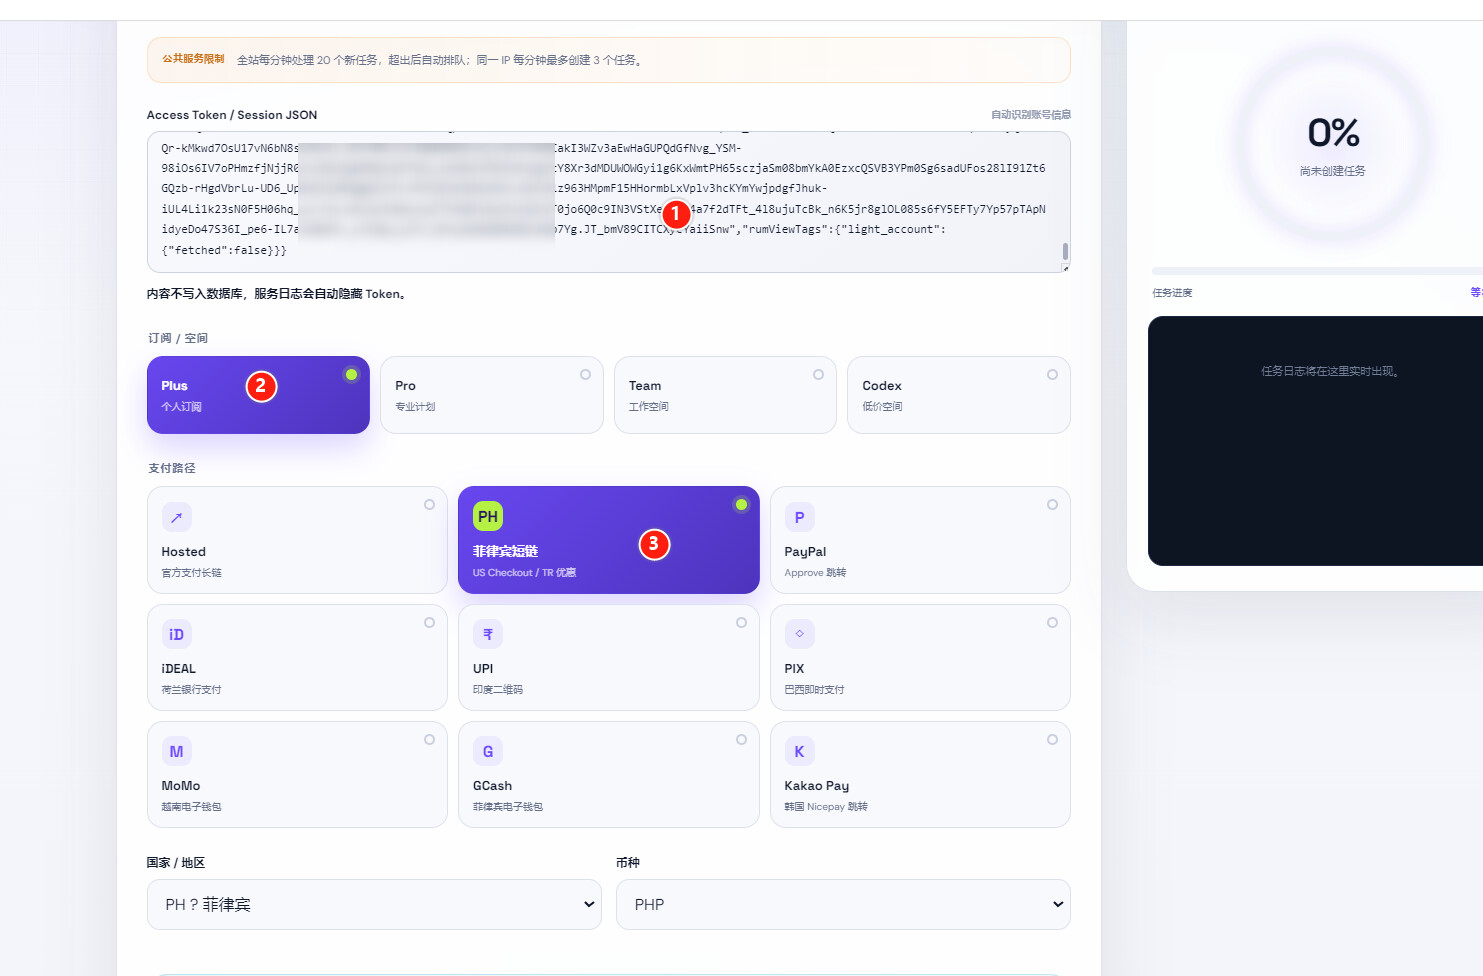Click the 'US Checkout / TR 优惠' subtitle
The image size is (1483, 976).
pyautogui.click(x=524, y=573)
